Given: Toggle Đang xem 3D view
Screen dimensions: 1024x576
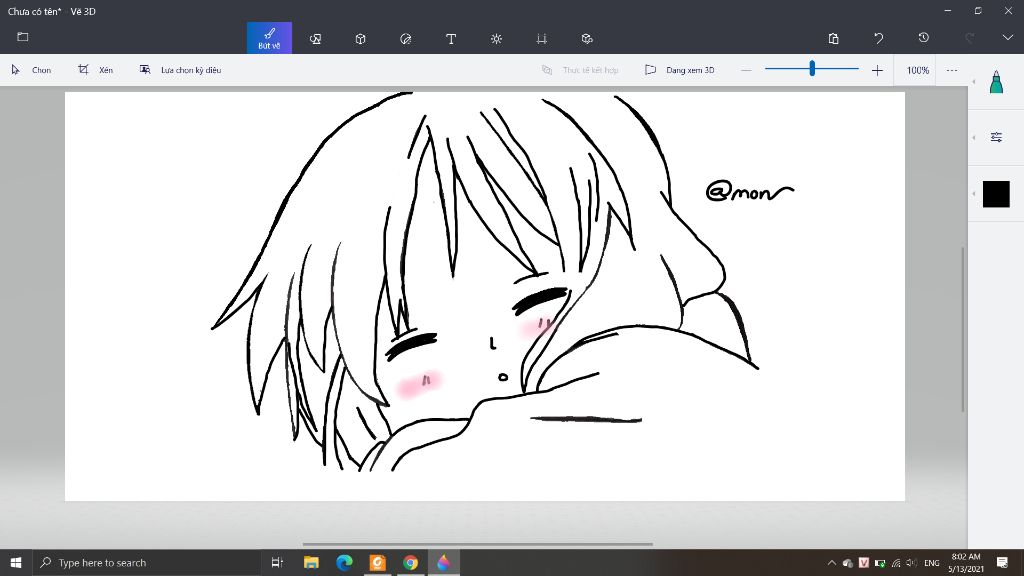Looking at the screenshot, I should point(679,70).
